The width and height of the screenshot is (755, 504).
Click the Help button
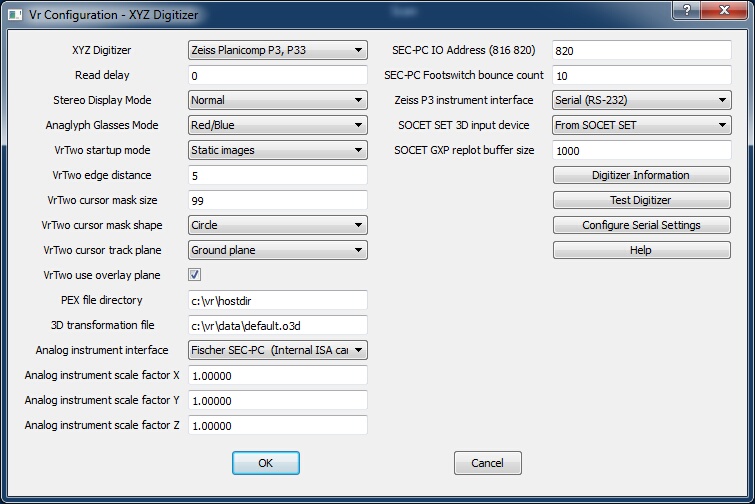point(642,250)
